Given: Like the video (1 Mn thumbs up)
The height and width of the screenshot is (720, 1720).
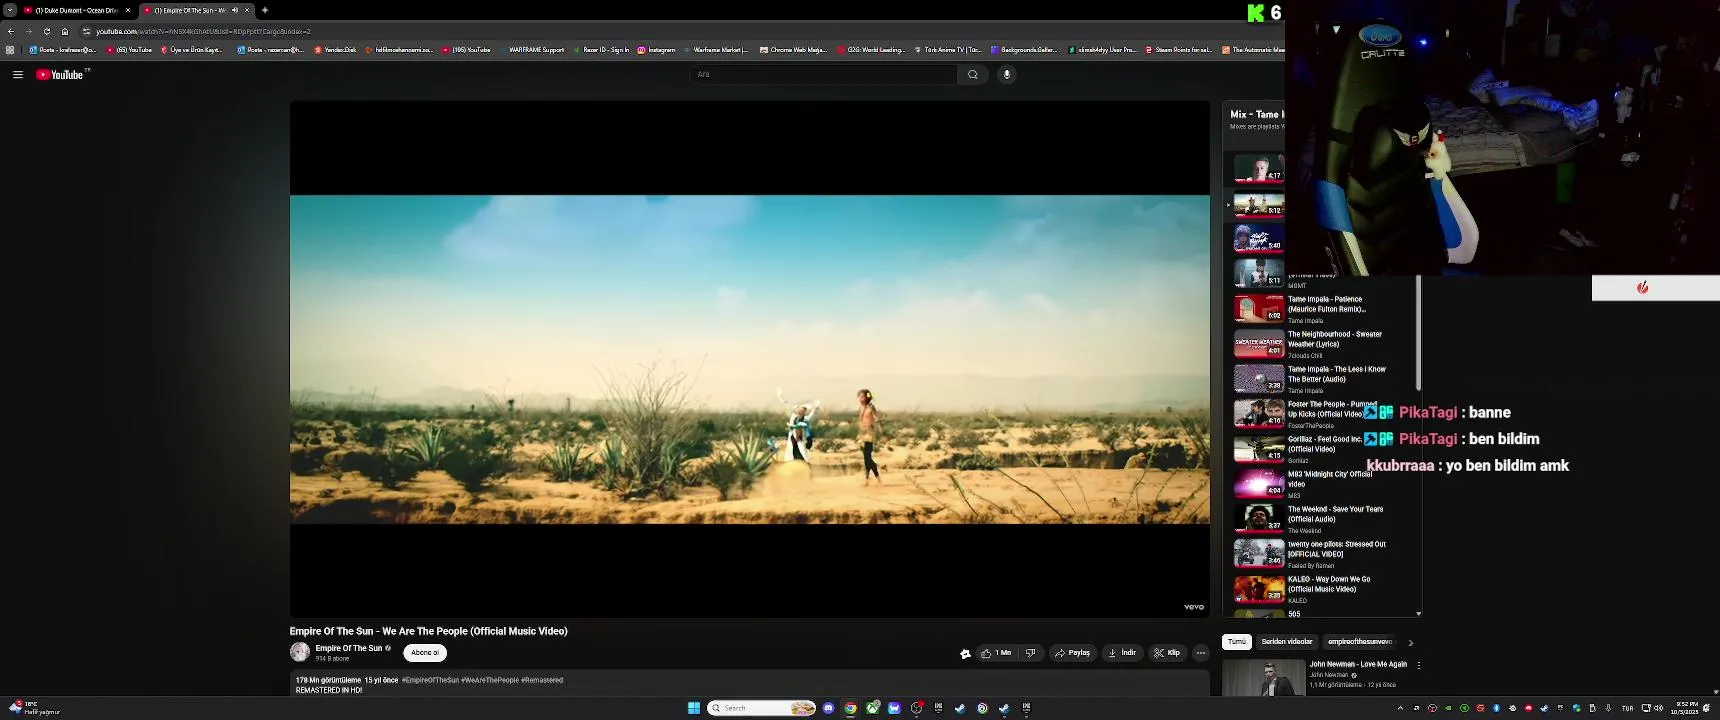Looking at the screenshot, I should click(997, 653).
